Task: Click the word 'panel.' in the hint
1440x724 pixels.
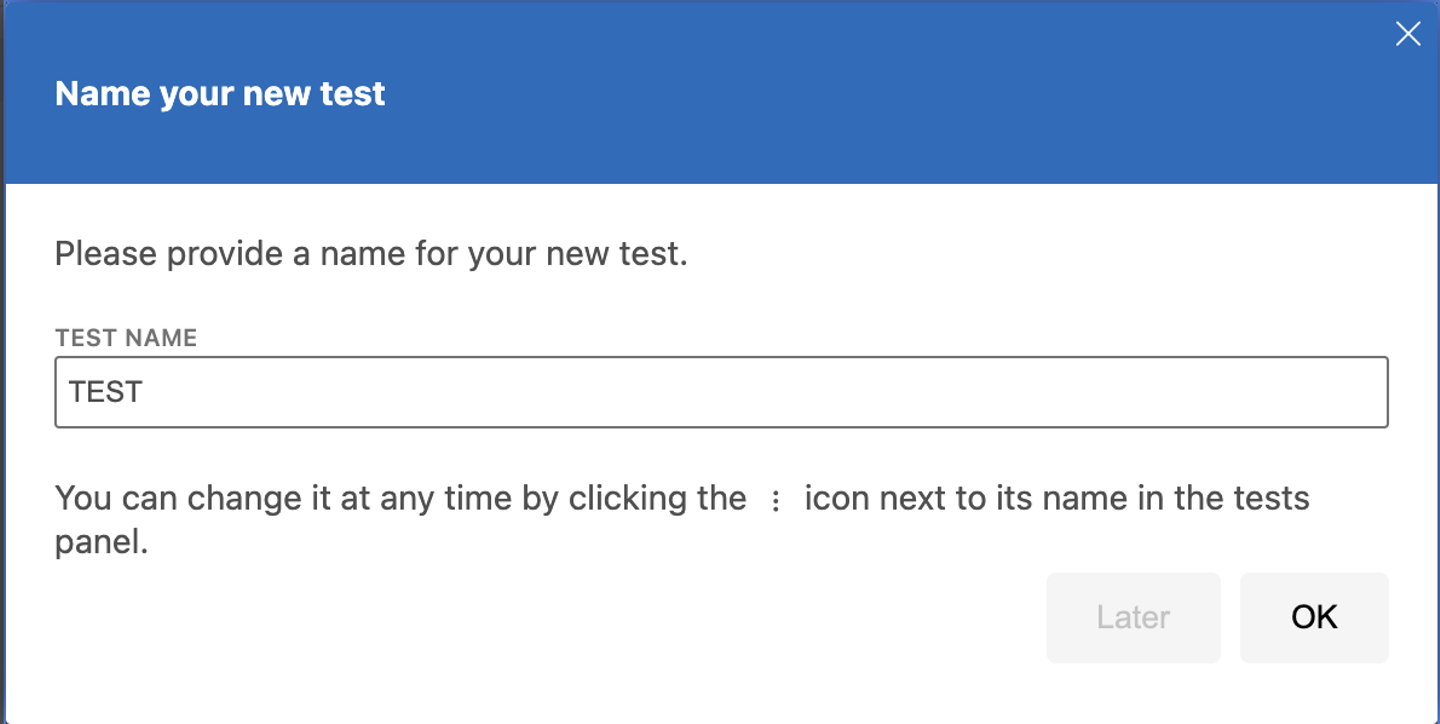Action: pyautogui.click(x=101, y=543)
